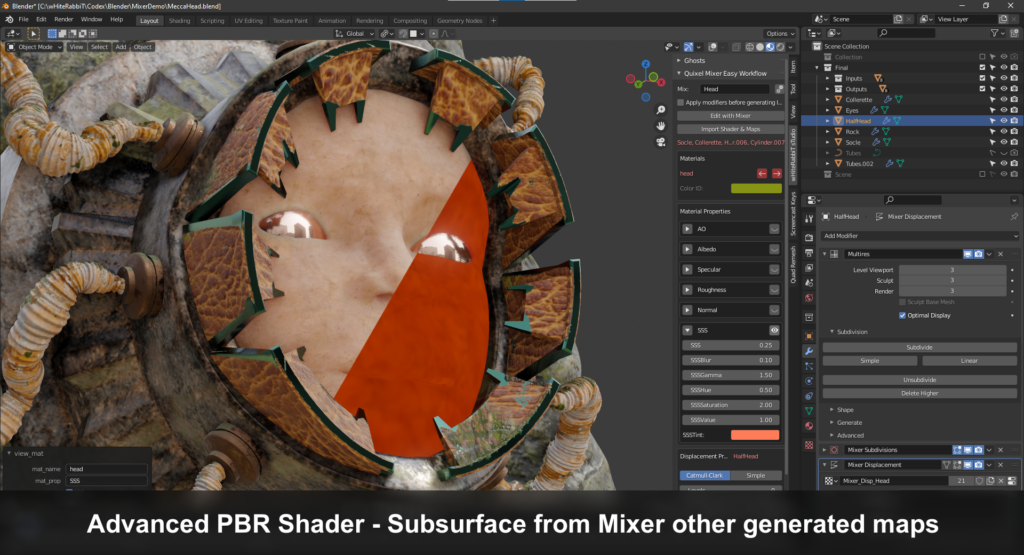Expand the Rock item in outliner
1024x555 pixels.
(828, 132)
